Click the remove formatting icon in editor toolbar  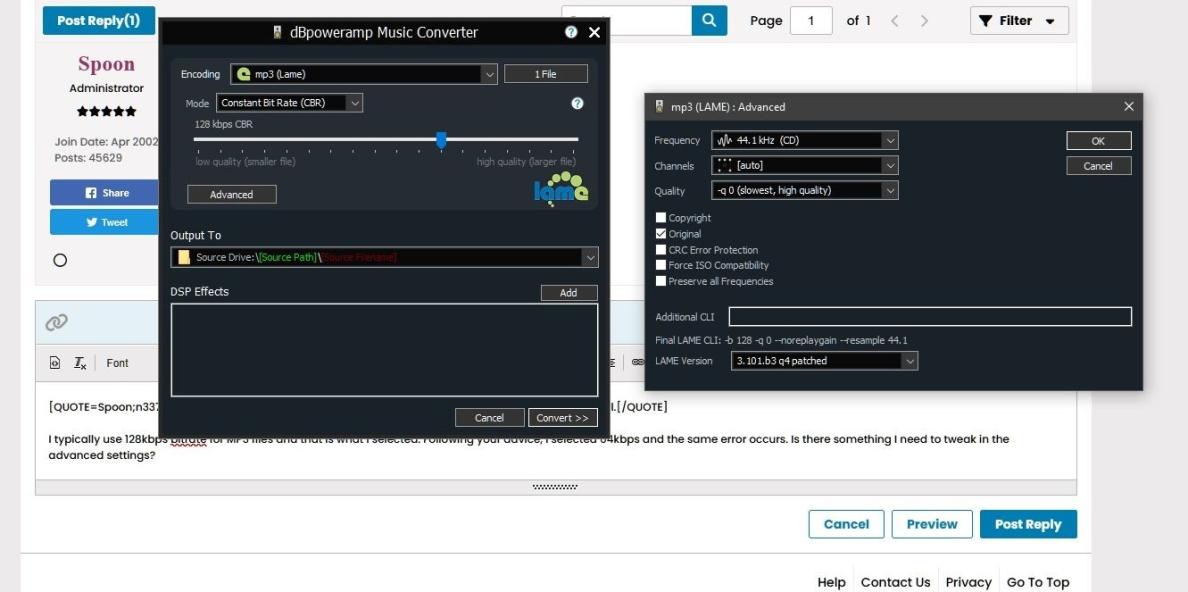point(80,363)
